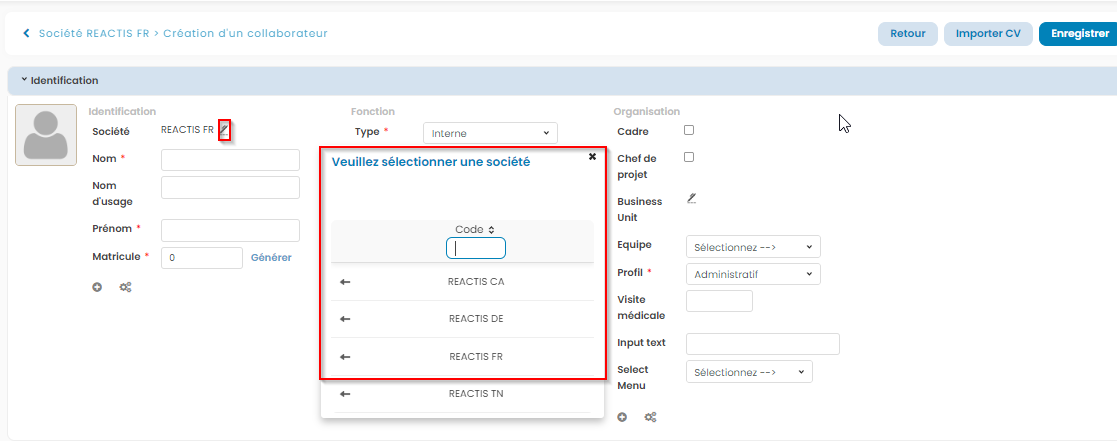1117x441 pixels.
Task: Select REACTIS DE arrow icon
Action: coord(345,319)
